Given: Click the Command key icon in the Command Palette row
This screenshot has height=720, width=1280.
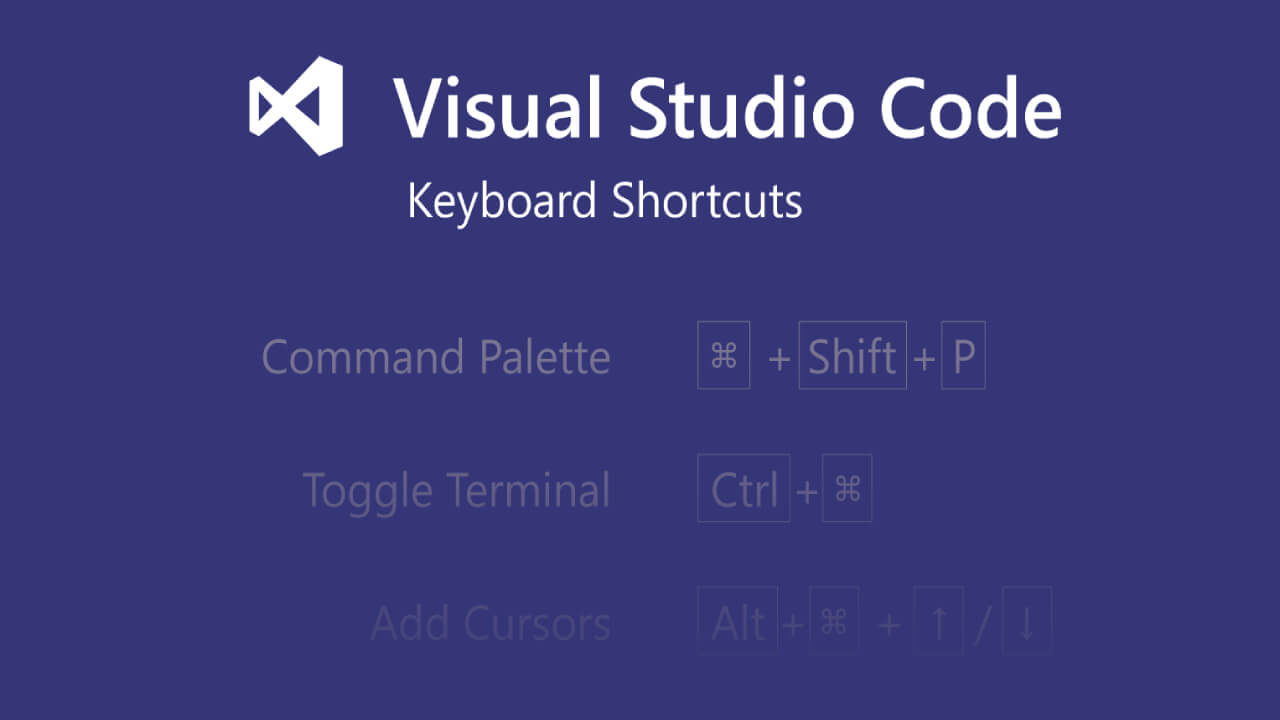Looking at the screenshot, I should click(x=724, y=355).
